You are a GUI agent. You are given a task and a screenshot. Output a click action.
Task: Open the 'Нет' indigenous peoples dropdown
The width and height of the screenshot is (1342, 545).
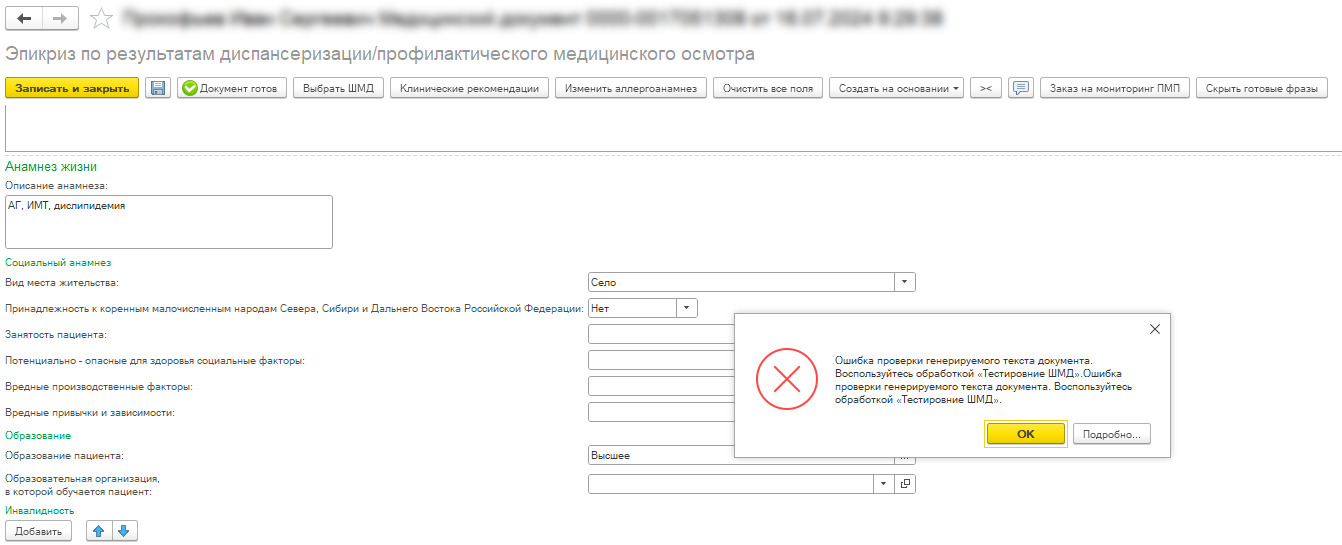[686, 308]
